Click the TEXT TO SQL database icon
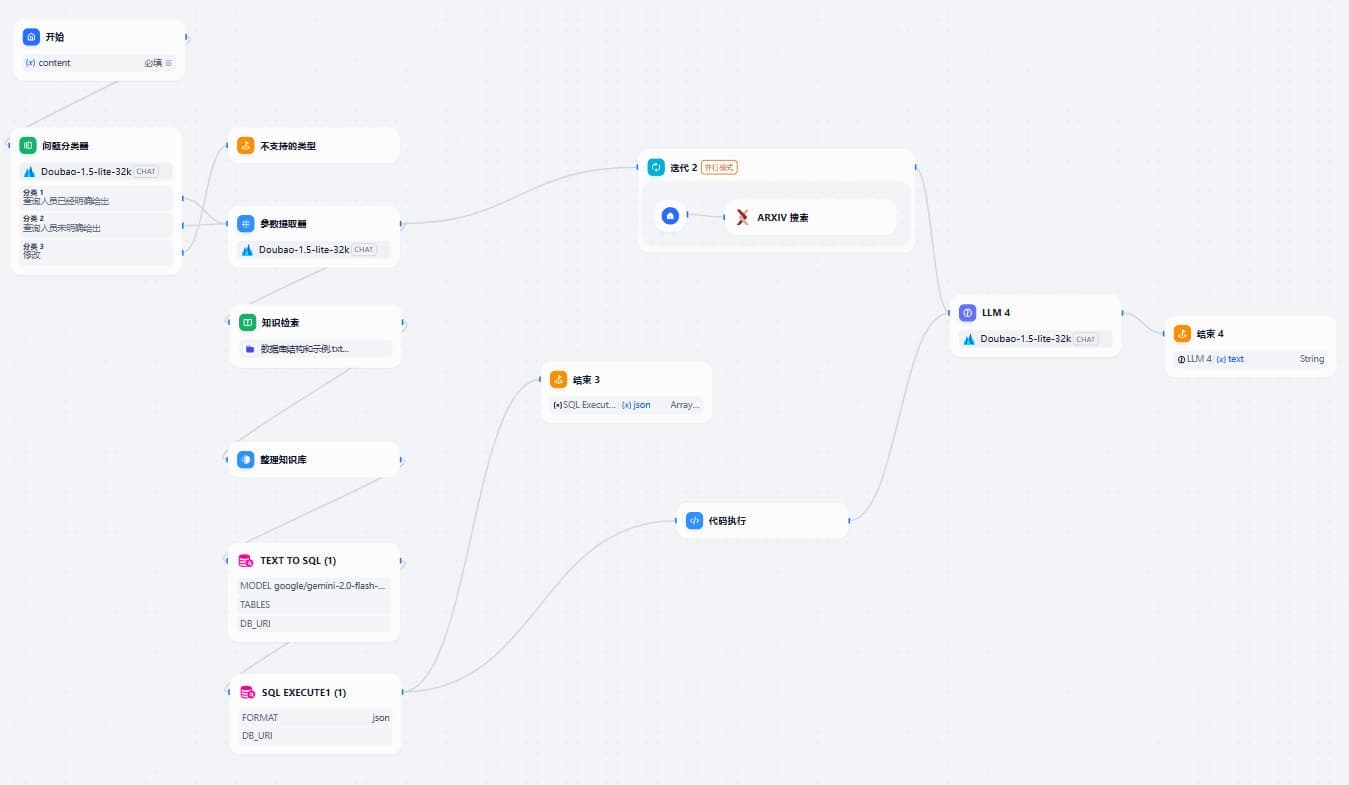Viewport: 1349px width, 785px height. pyautogui.click(x=246, y=561)
